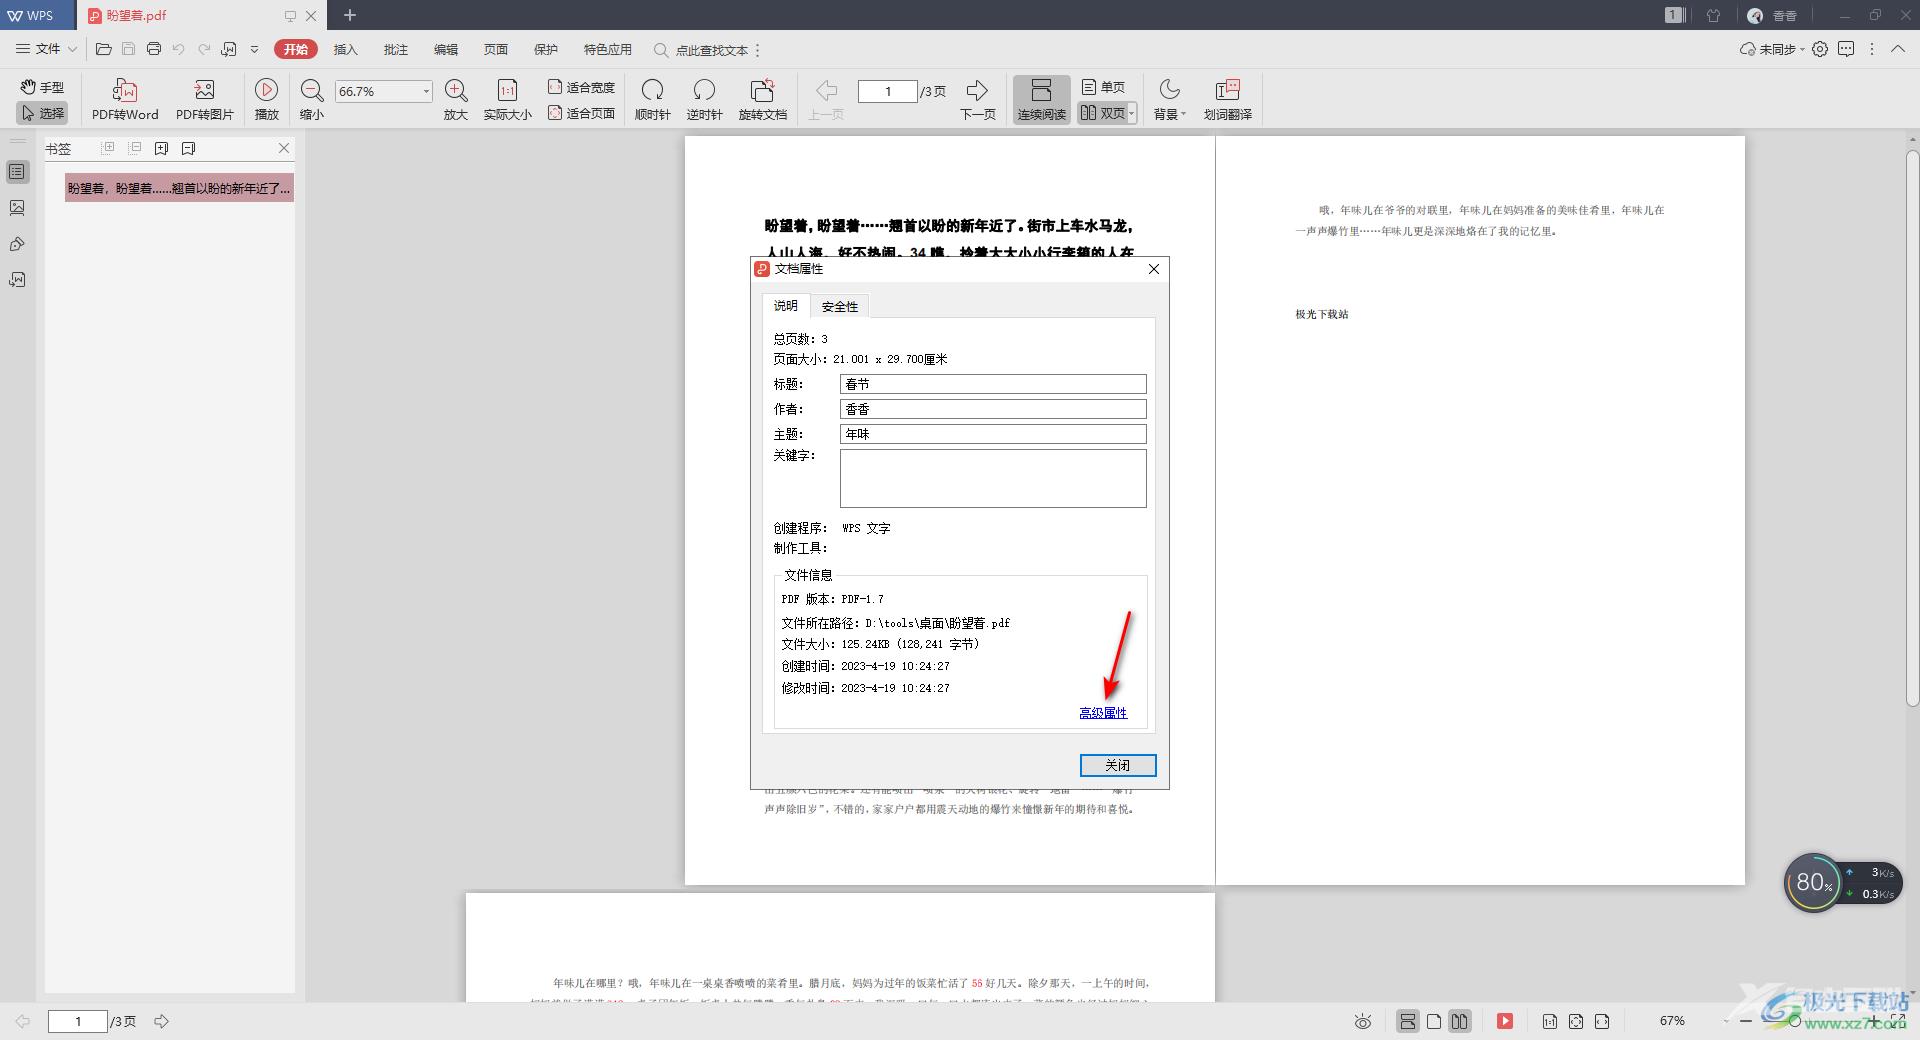The image size is (1920, 1040).
Task: Click the print icon in quick toolbar
Action: (153, 49)
